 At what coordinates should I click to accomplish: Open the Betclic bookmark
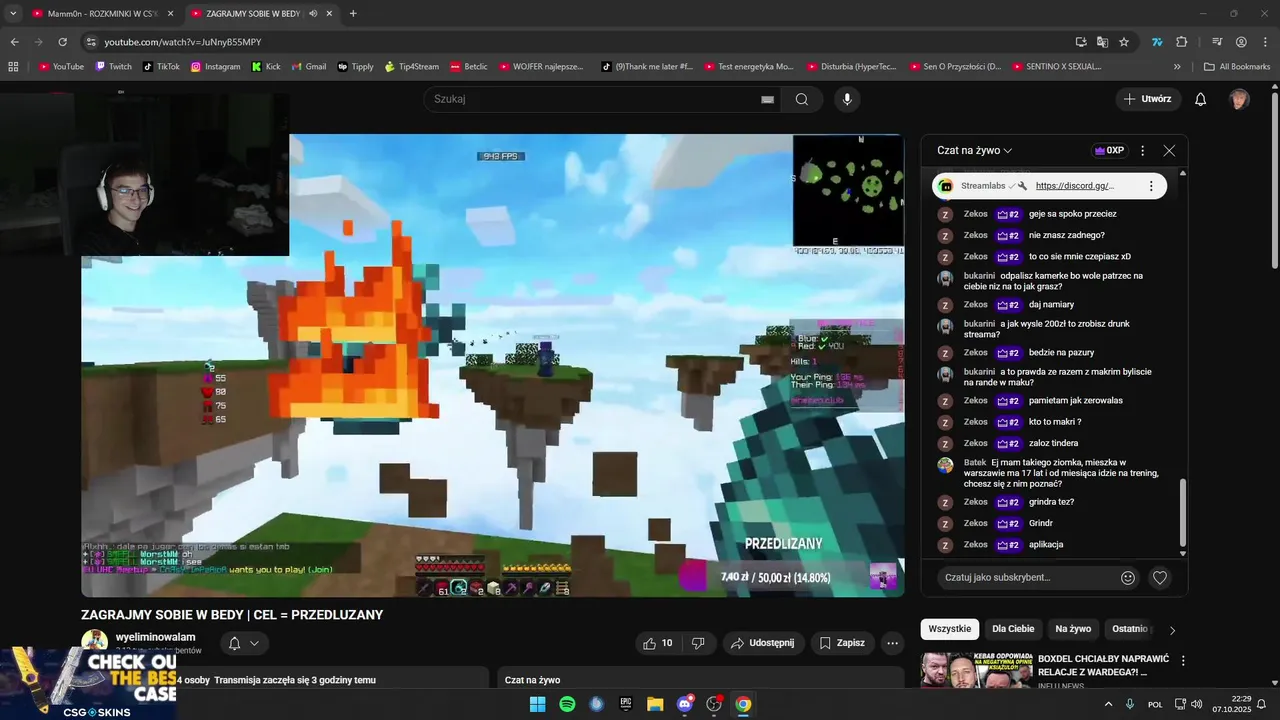pyautogui.click(x=469, y=67)
